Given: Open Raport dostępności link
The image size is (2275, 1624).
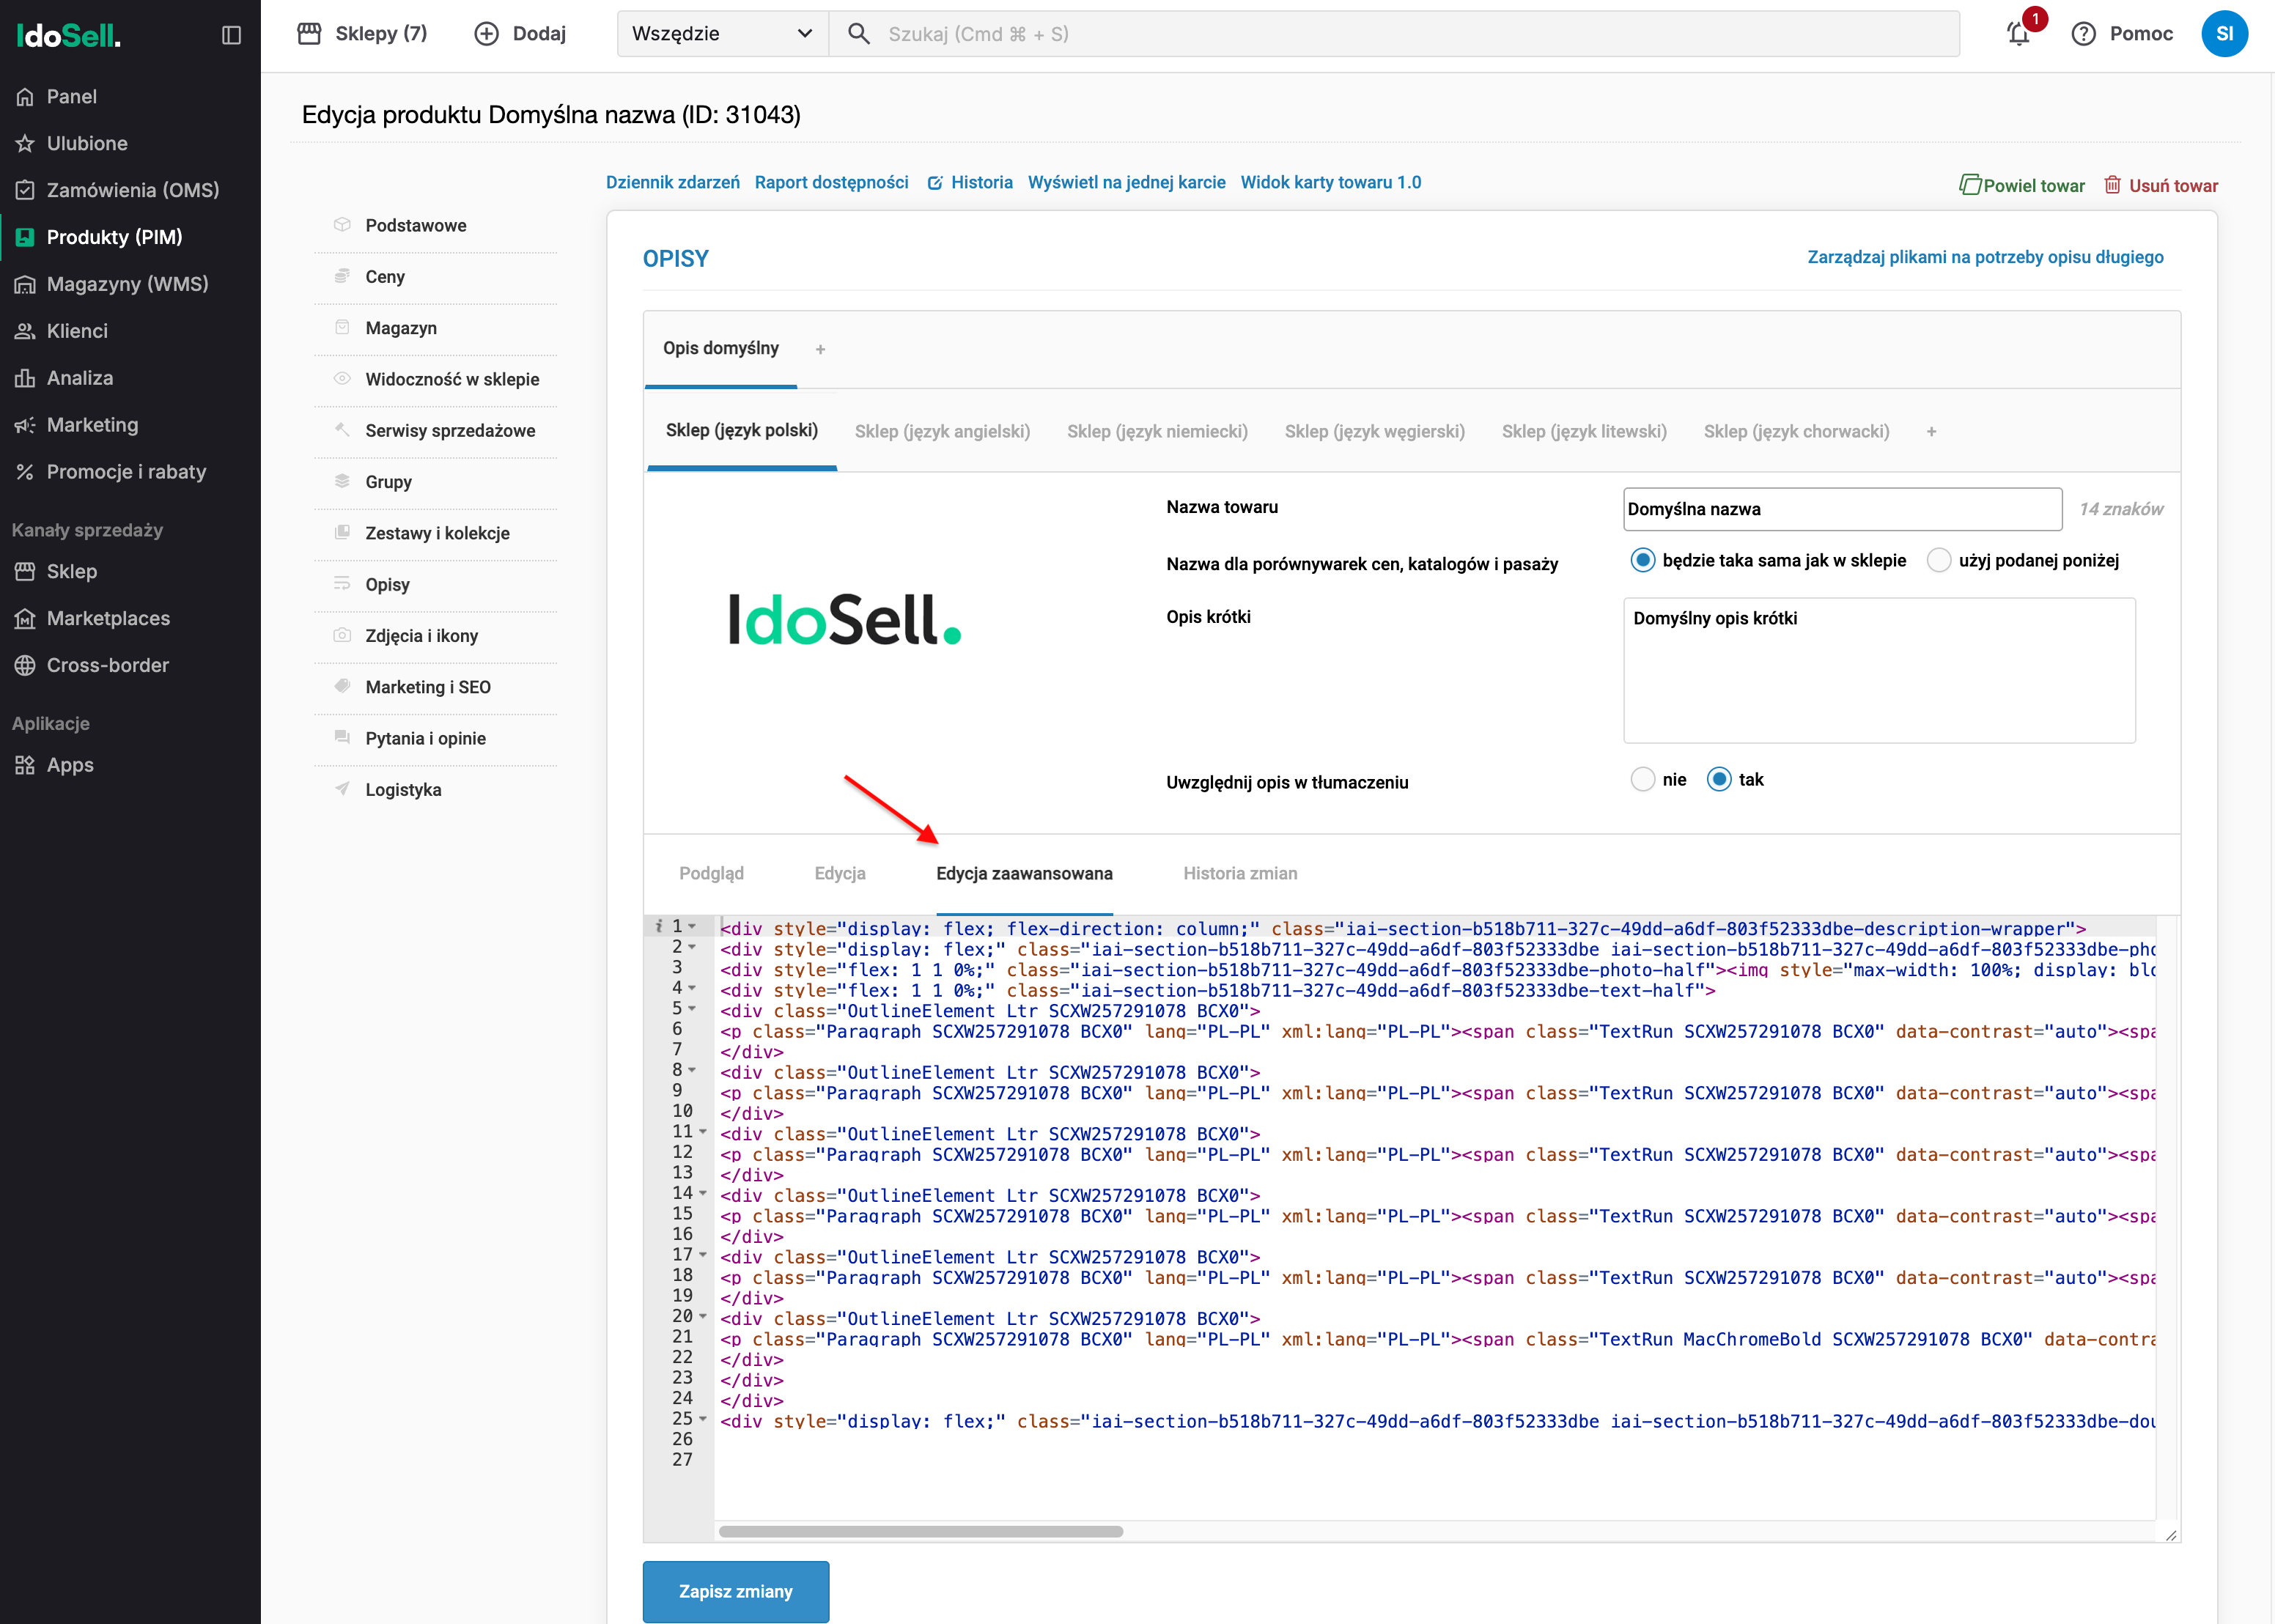Looking at the screenshot, I should [831, 182].
